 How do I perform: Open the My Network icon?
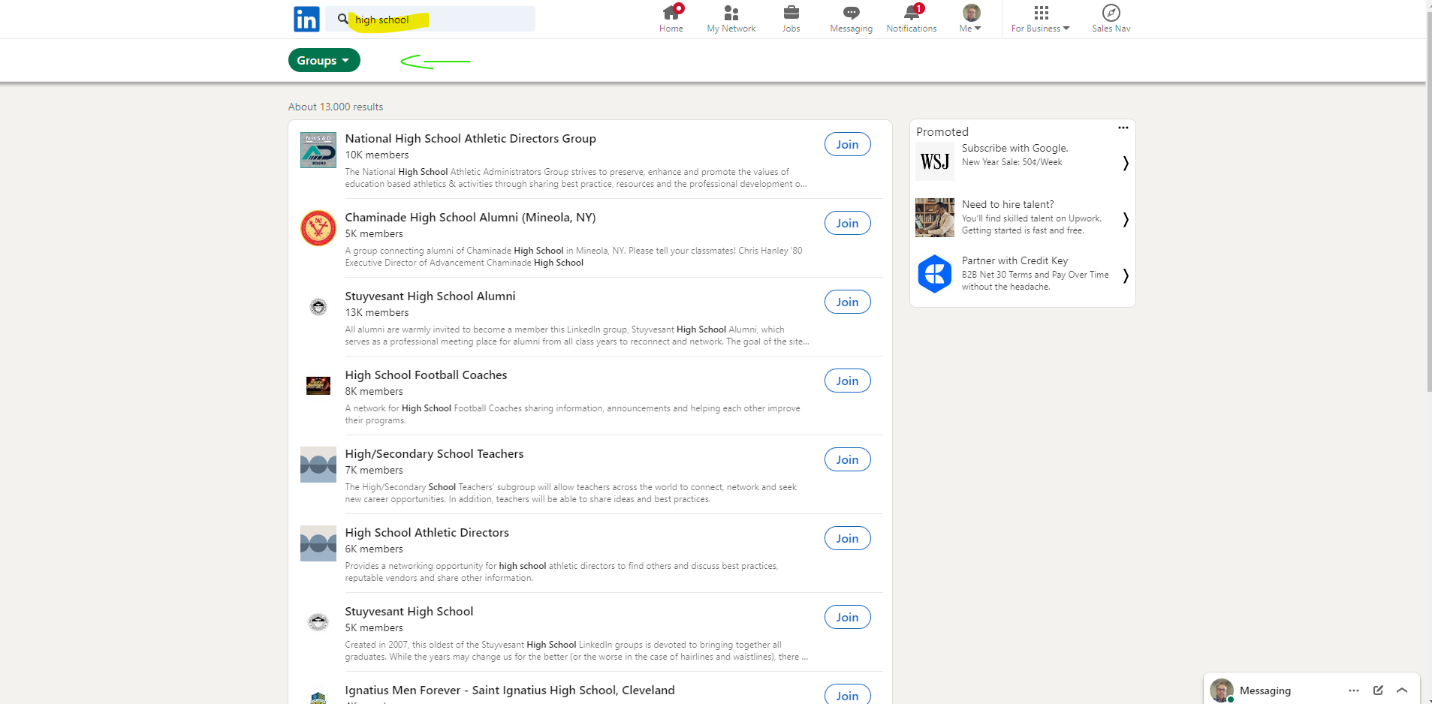click(731, 13)
